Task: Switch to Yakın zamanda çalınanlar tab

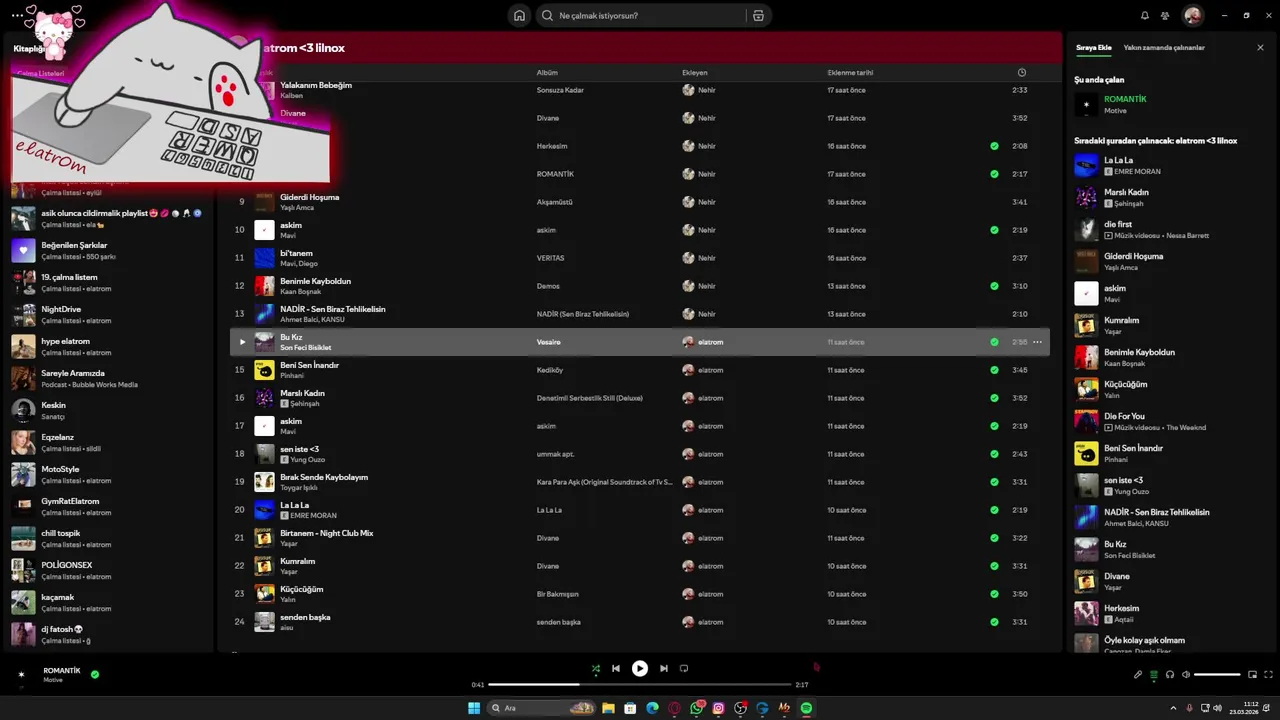Action: pos(1164,48)
